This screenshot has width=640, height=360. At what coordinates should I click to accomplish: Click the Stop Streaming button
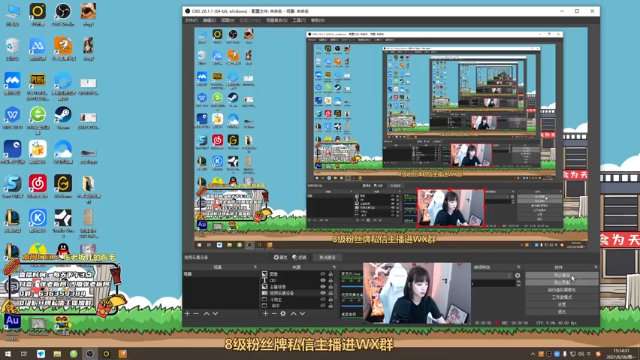pos(562,275)
